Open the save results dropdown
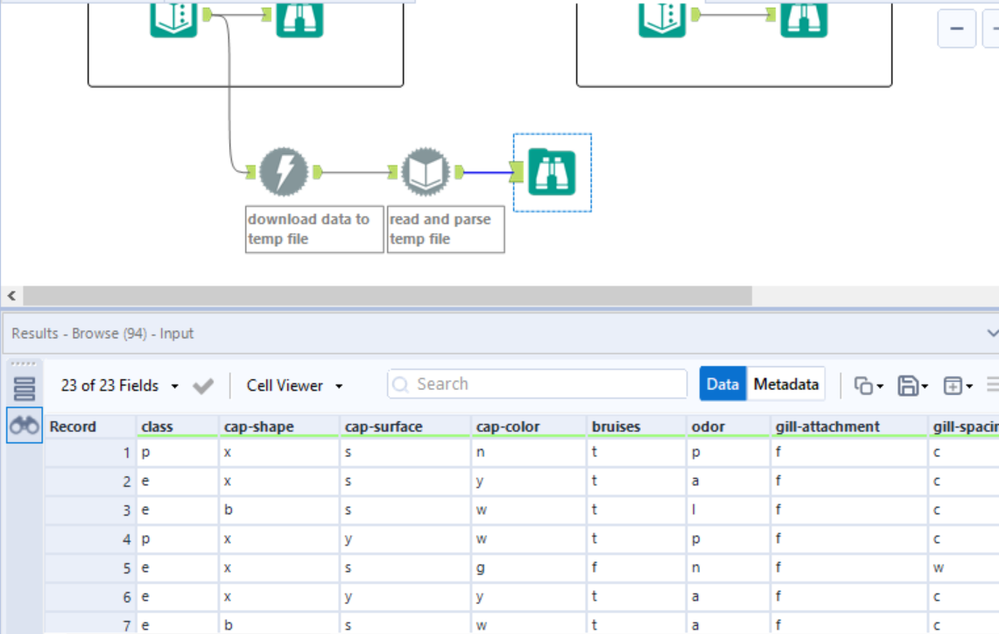Viewport: 999px width, 634px height. point(913,386)
